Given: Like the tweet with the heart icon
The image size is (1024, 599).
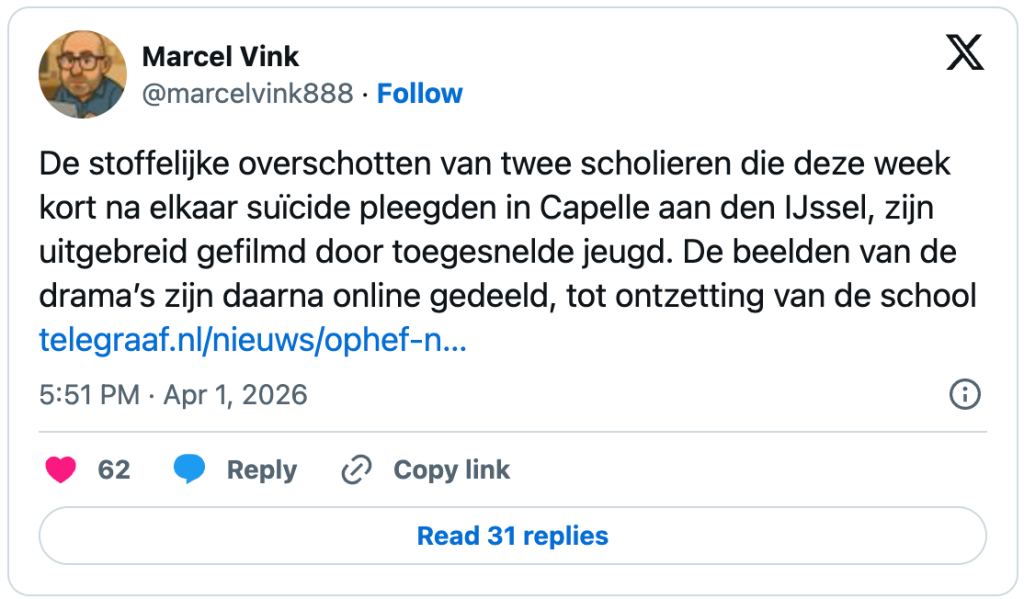Looking at the screenshot, I should pos(61,470).
